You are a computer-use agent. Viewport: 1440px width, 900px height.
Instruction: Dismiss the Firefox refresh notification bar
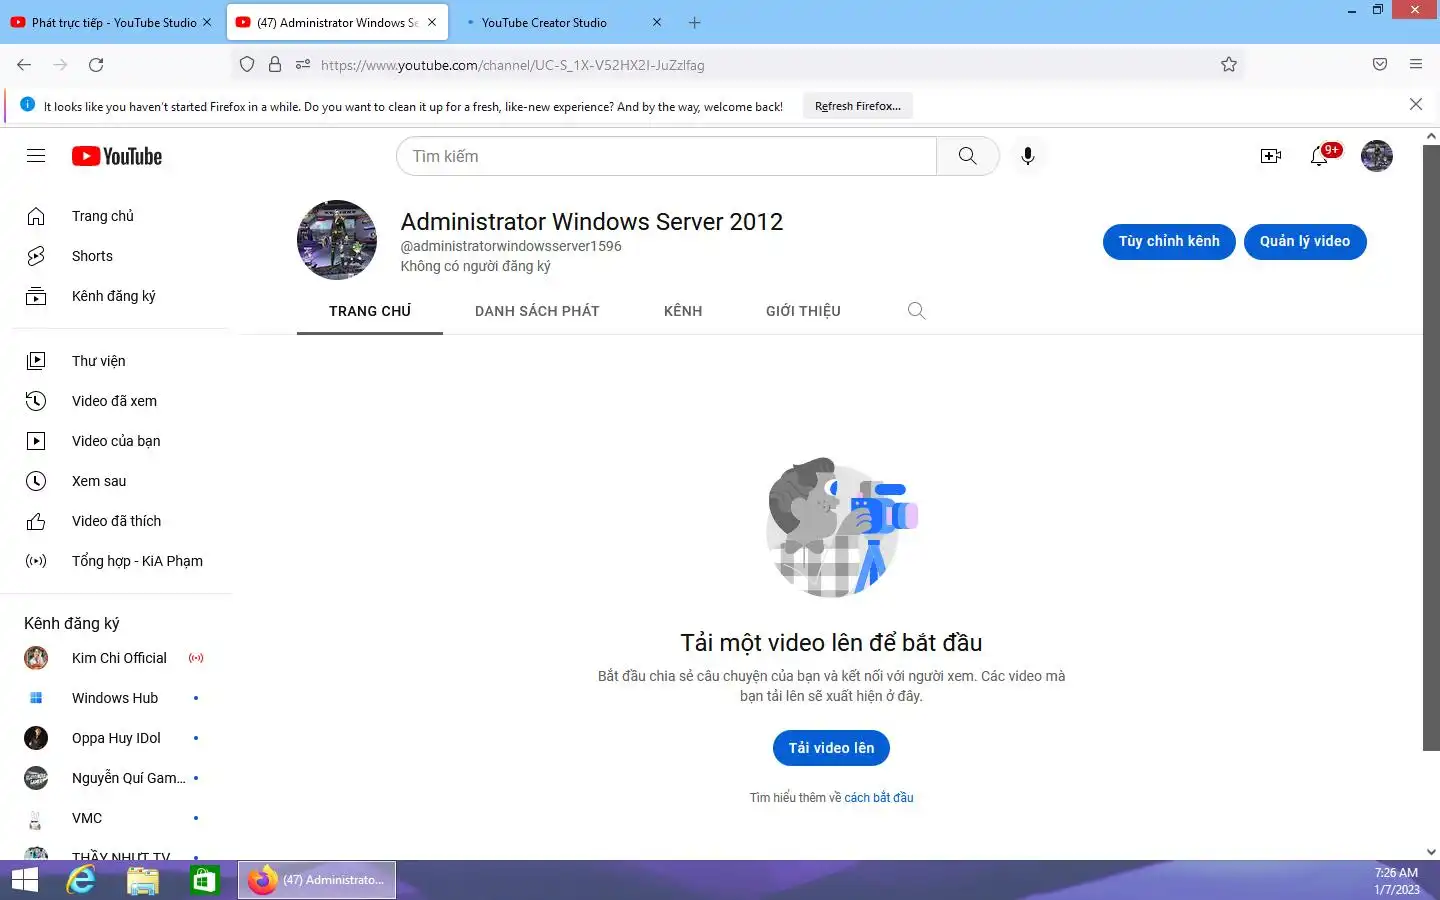pyautogui.click(x=1416, y=104)
